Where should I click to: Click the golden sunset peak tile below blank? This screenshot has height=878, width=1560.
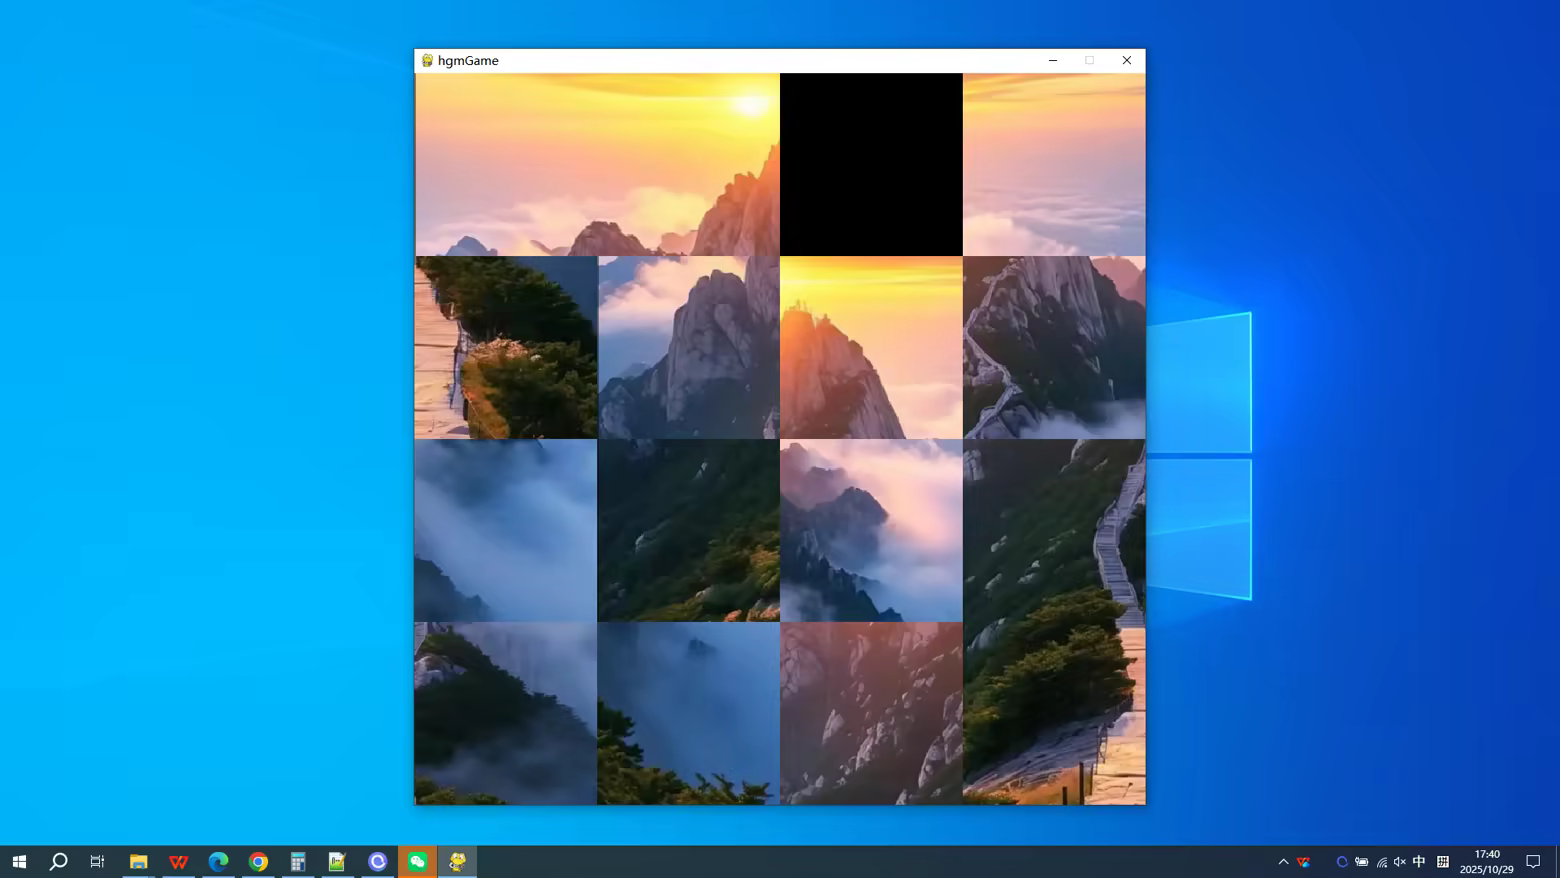871,347
